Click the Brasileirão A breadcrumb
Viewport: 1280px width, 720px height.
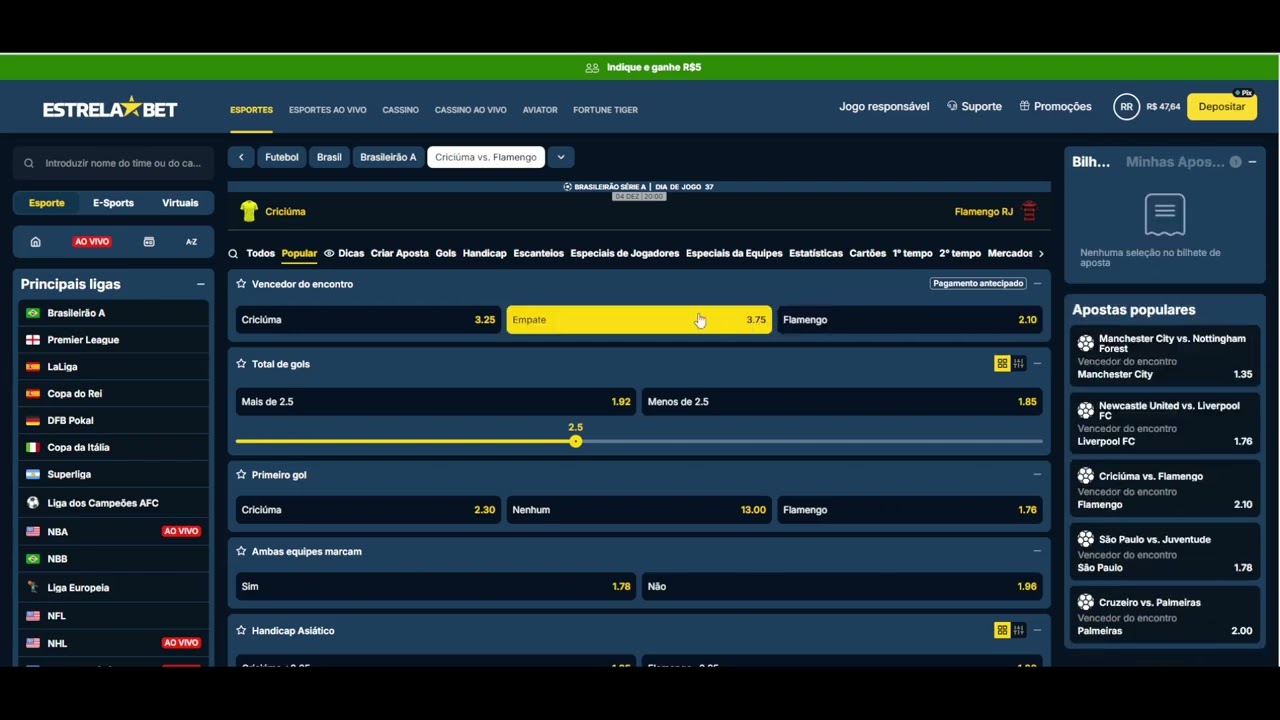tap(388, 157)
